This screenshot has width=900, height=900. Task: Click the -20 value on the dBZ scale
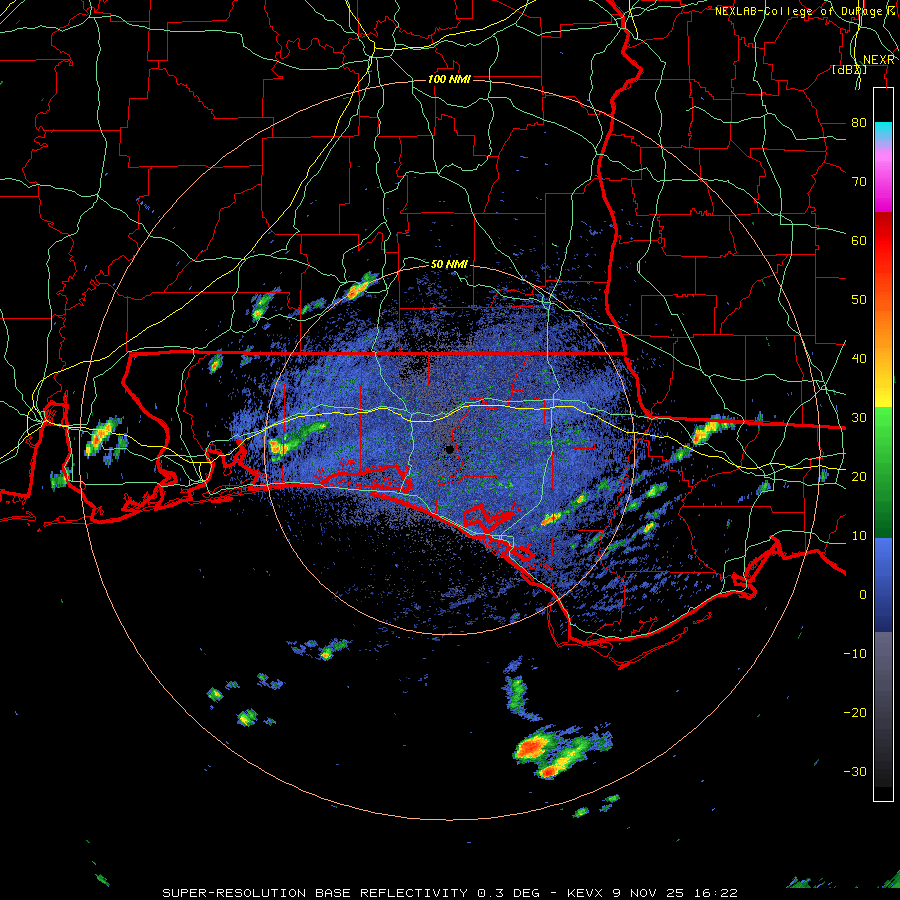(855, 713)
